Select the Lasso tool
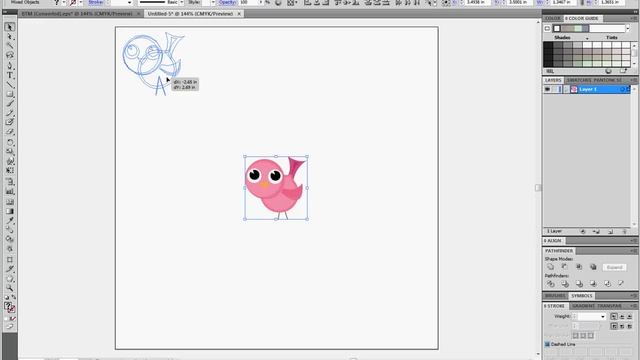This screenshot has width=640, height=360. pos(10,55)
